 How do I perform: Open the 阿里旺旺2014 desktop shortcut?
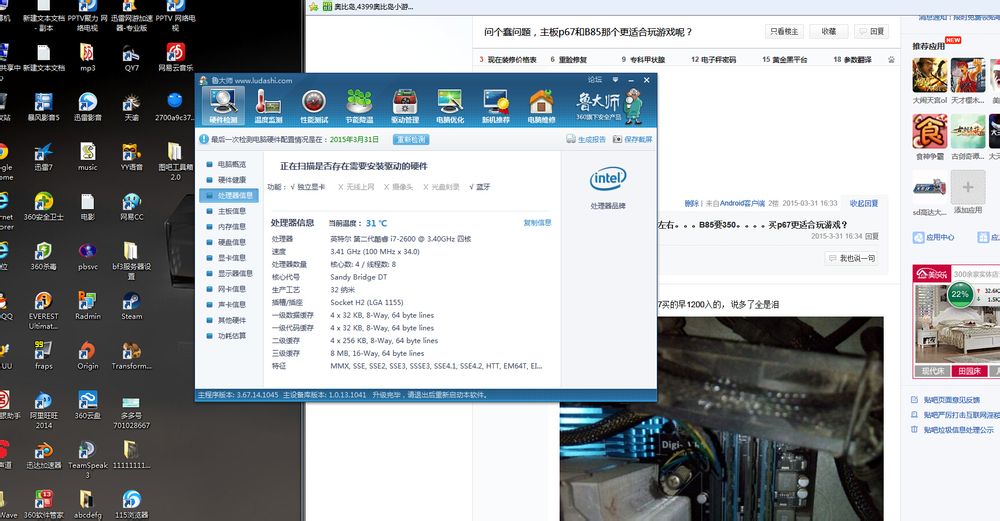[43, 409]
